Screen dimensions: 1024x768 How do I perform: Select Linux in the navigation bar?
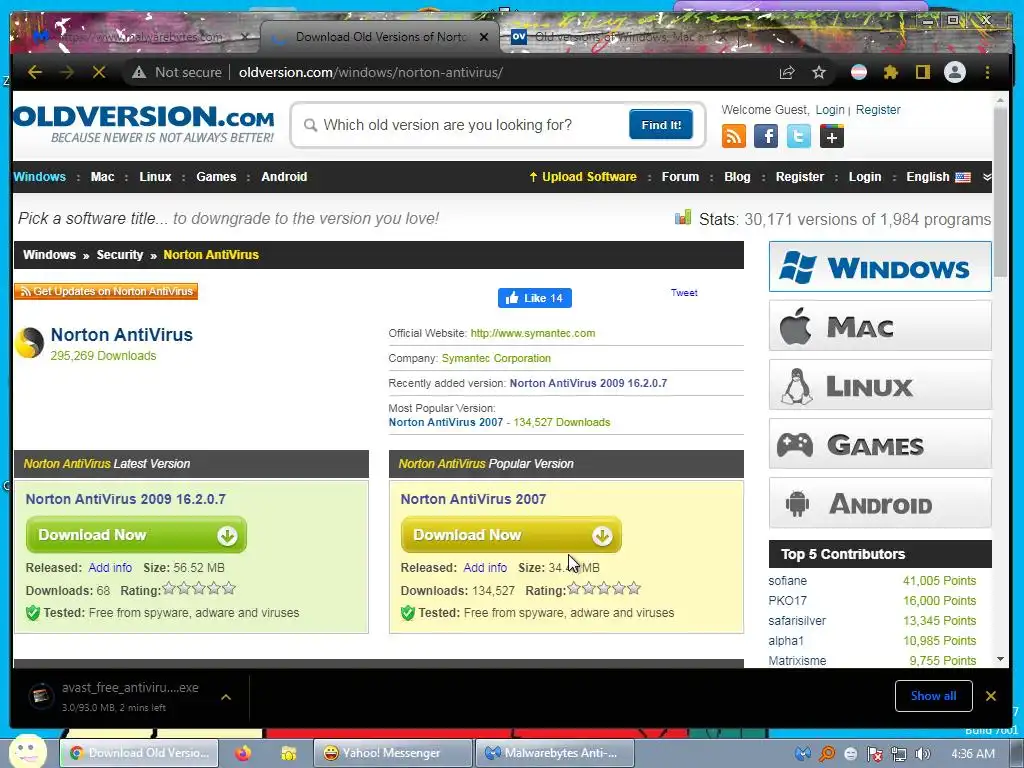click(x=155, y=177)
